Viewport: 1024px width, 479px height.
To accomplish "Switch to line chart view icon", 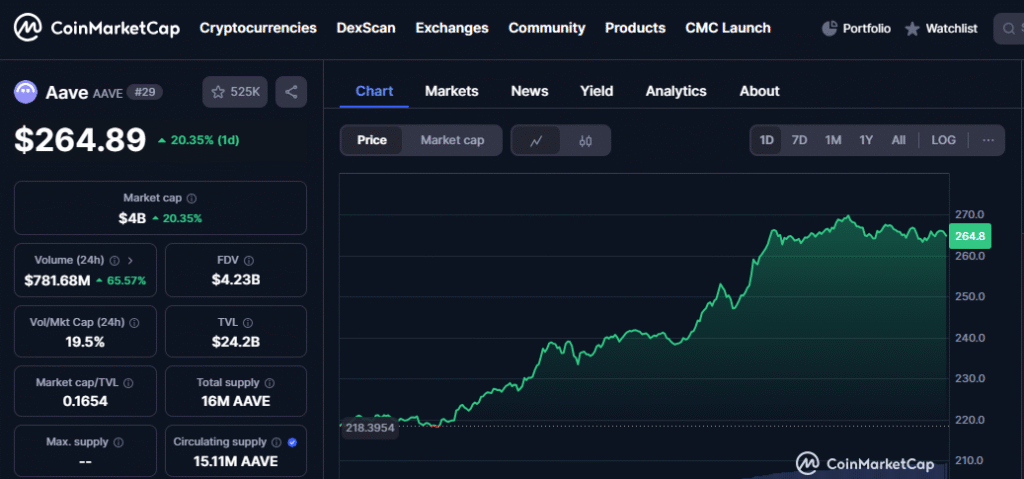I will coord(536,140).
